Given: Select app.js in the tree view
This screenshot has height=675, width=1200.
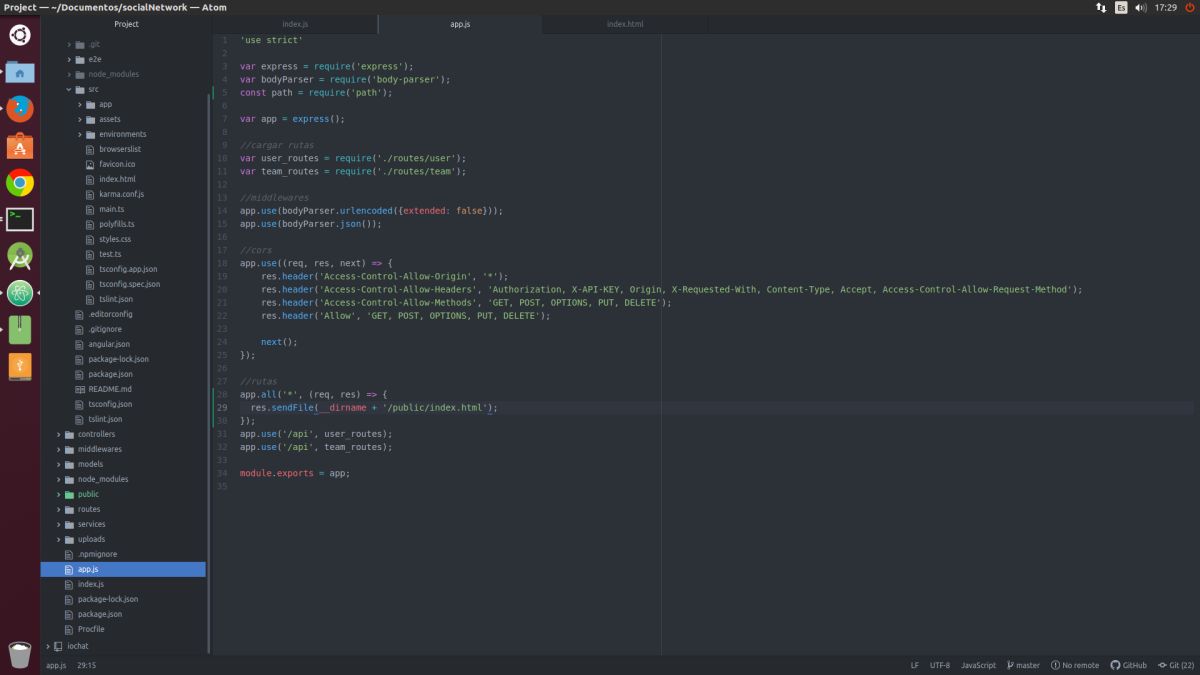Looking at the screenshot, I should (123, 569).
